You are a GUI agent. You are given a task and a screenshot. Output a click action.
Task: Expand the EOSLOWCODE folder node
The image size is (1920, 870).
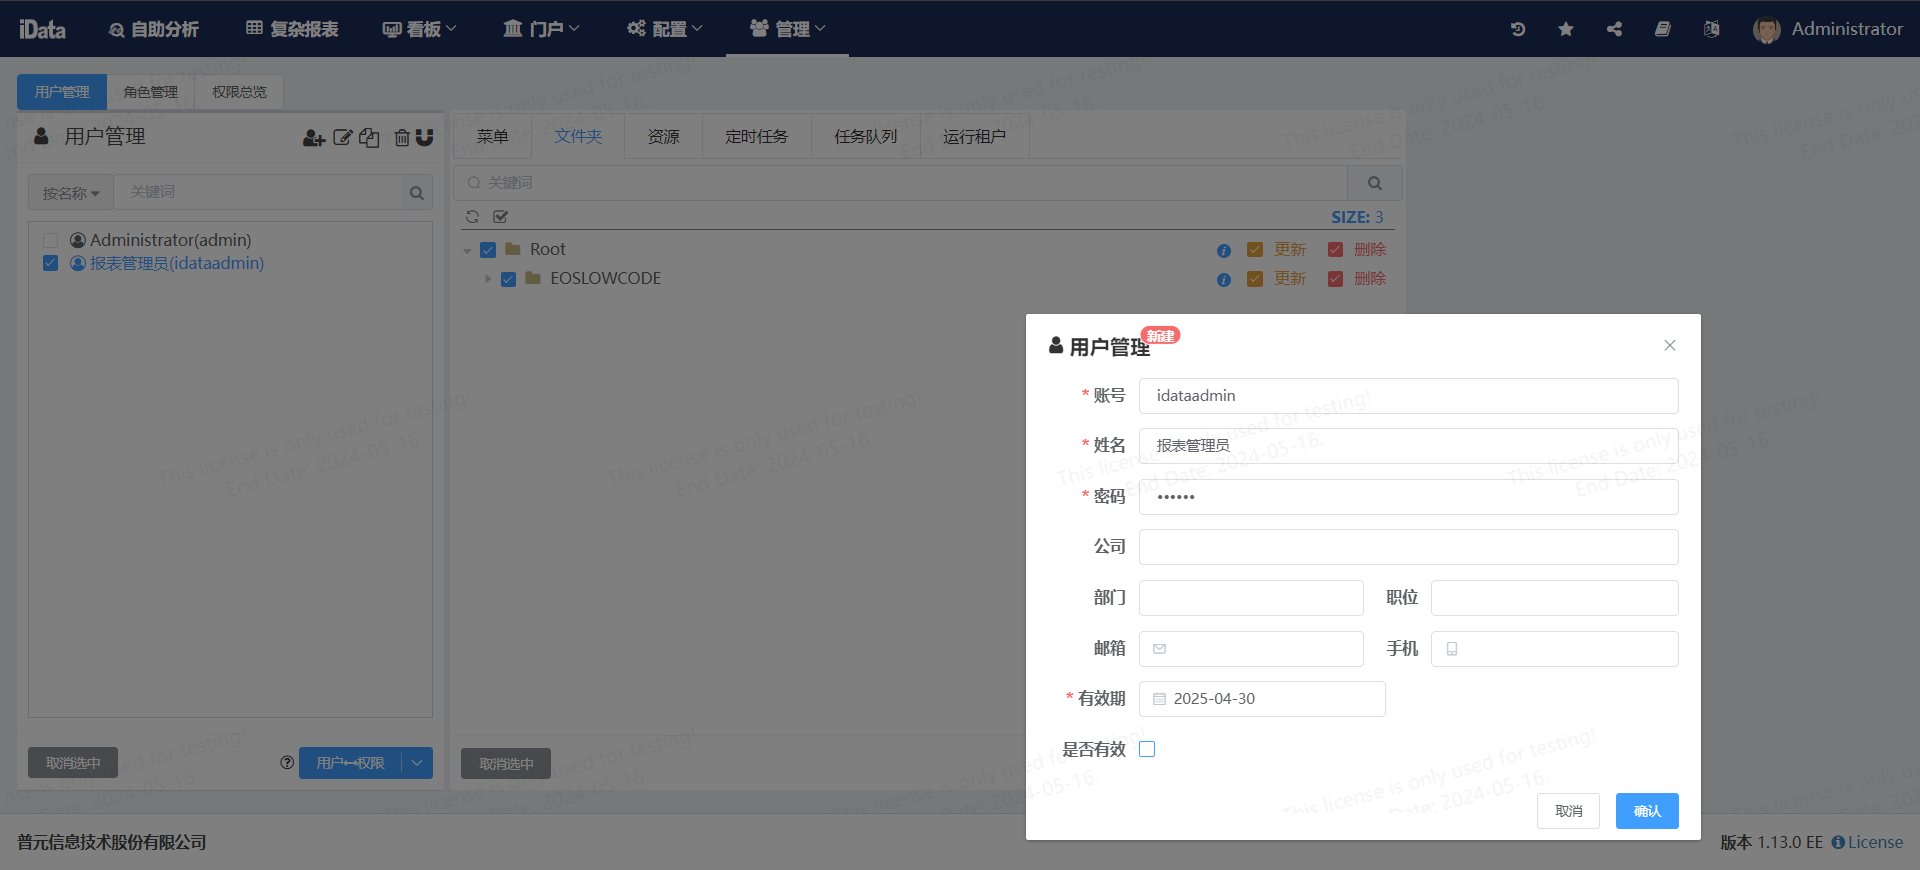[488, 279]
